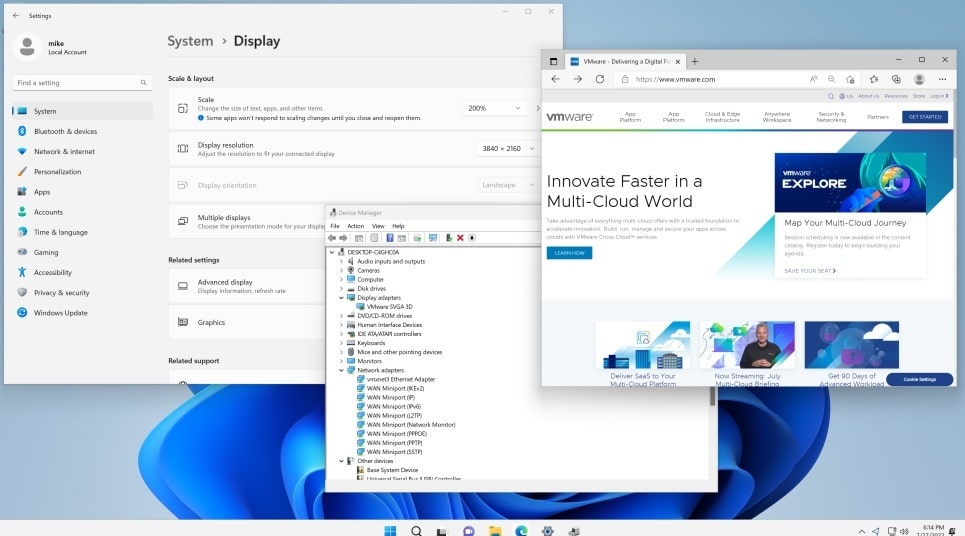Select vmxnet3 Ethernet Adapter device

tap(401, 379)
